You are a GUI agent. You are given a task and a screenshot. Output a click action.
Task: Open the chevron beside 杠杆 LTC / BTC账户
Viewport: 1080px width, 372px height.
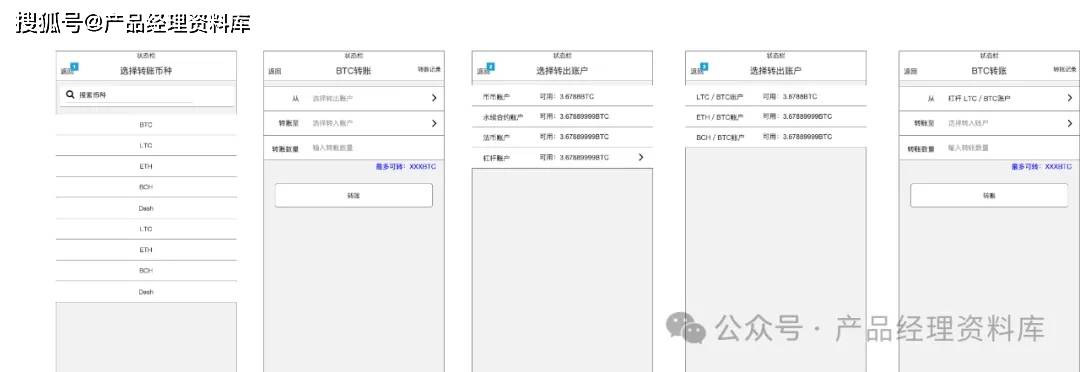click(x=1070, y=98)
